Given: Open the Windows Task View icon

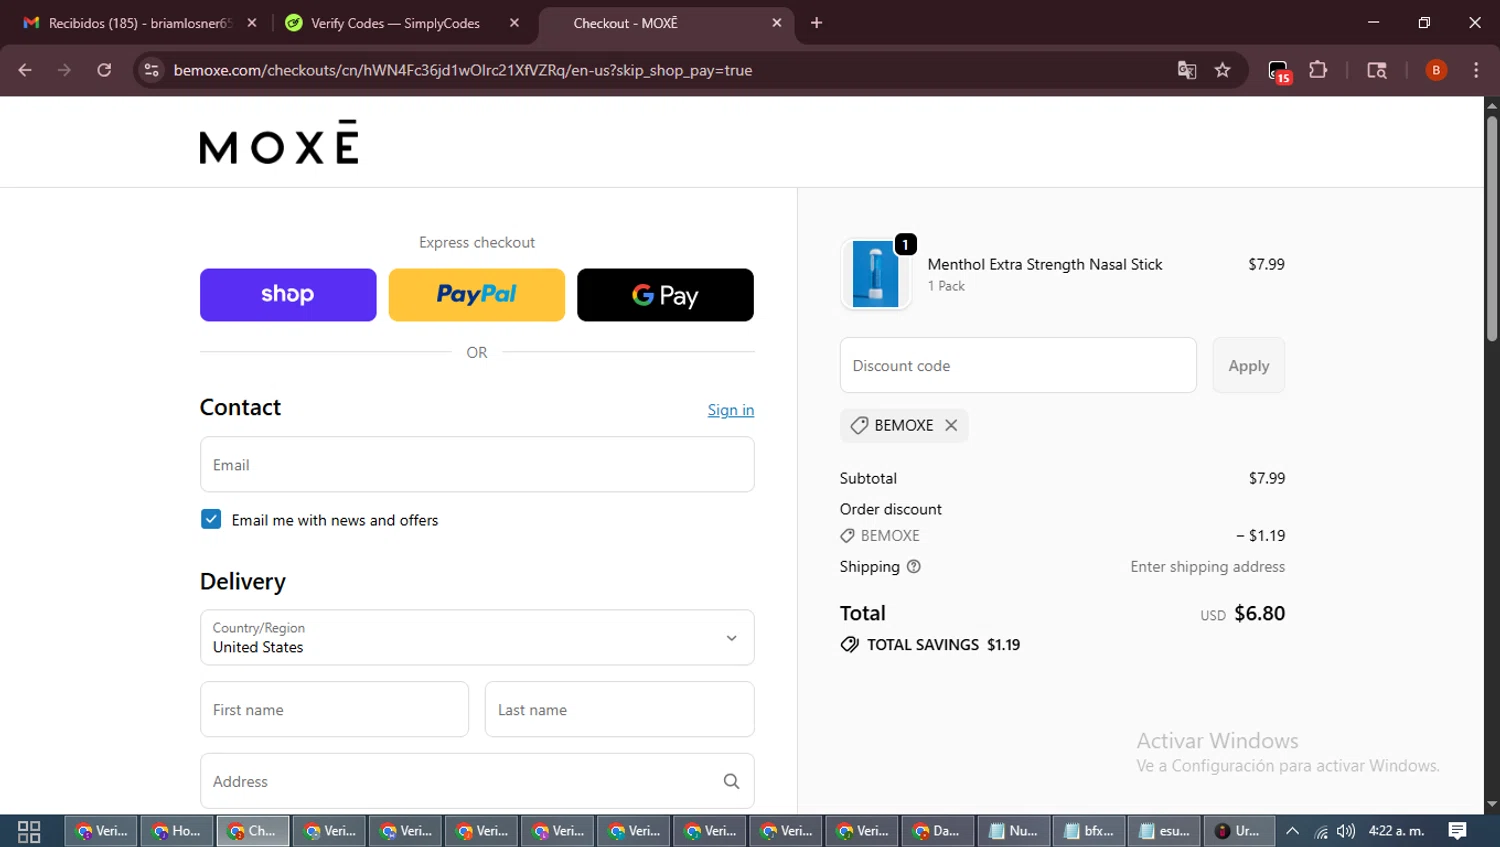Looking at the screenshot, I should coord(29,831).
